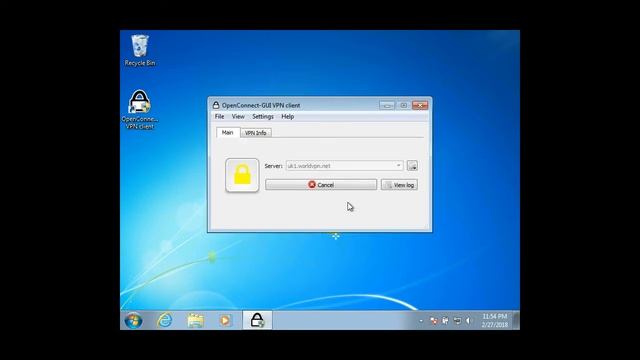This screenshot has height=360, width=640.
Task: Minimize the OpenConnect-GUI window
Action: click(387, 105)
